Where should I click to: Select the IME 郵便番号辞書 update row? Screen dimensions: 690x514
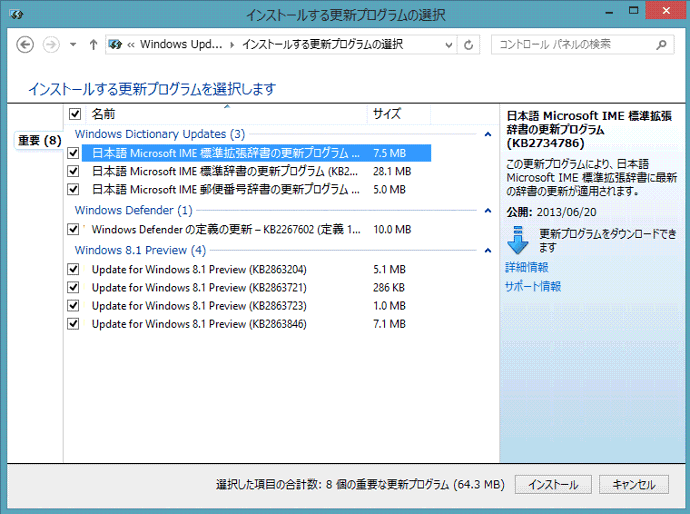[x=256, y=190]
